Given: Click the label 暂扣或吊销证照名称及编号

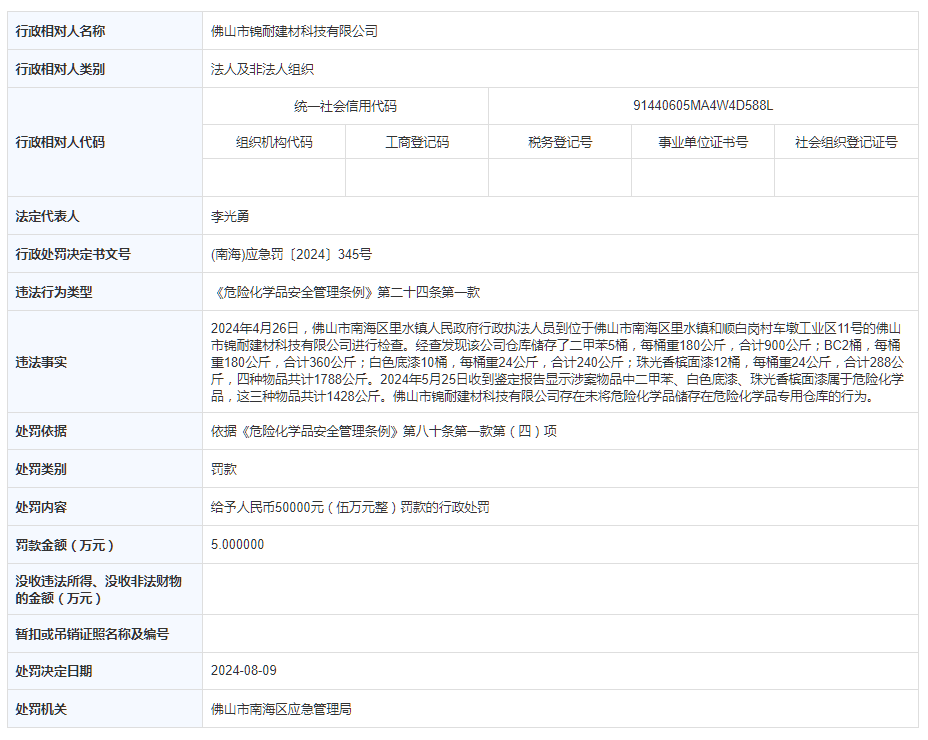Looking at the screenshot, I should (x=92, y=635).
